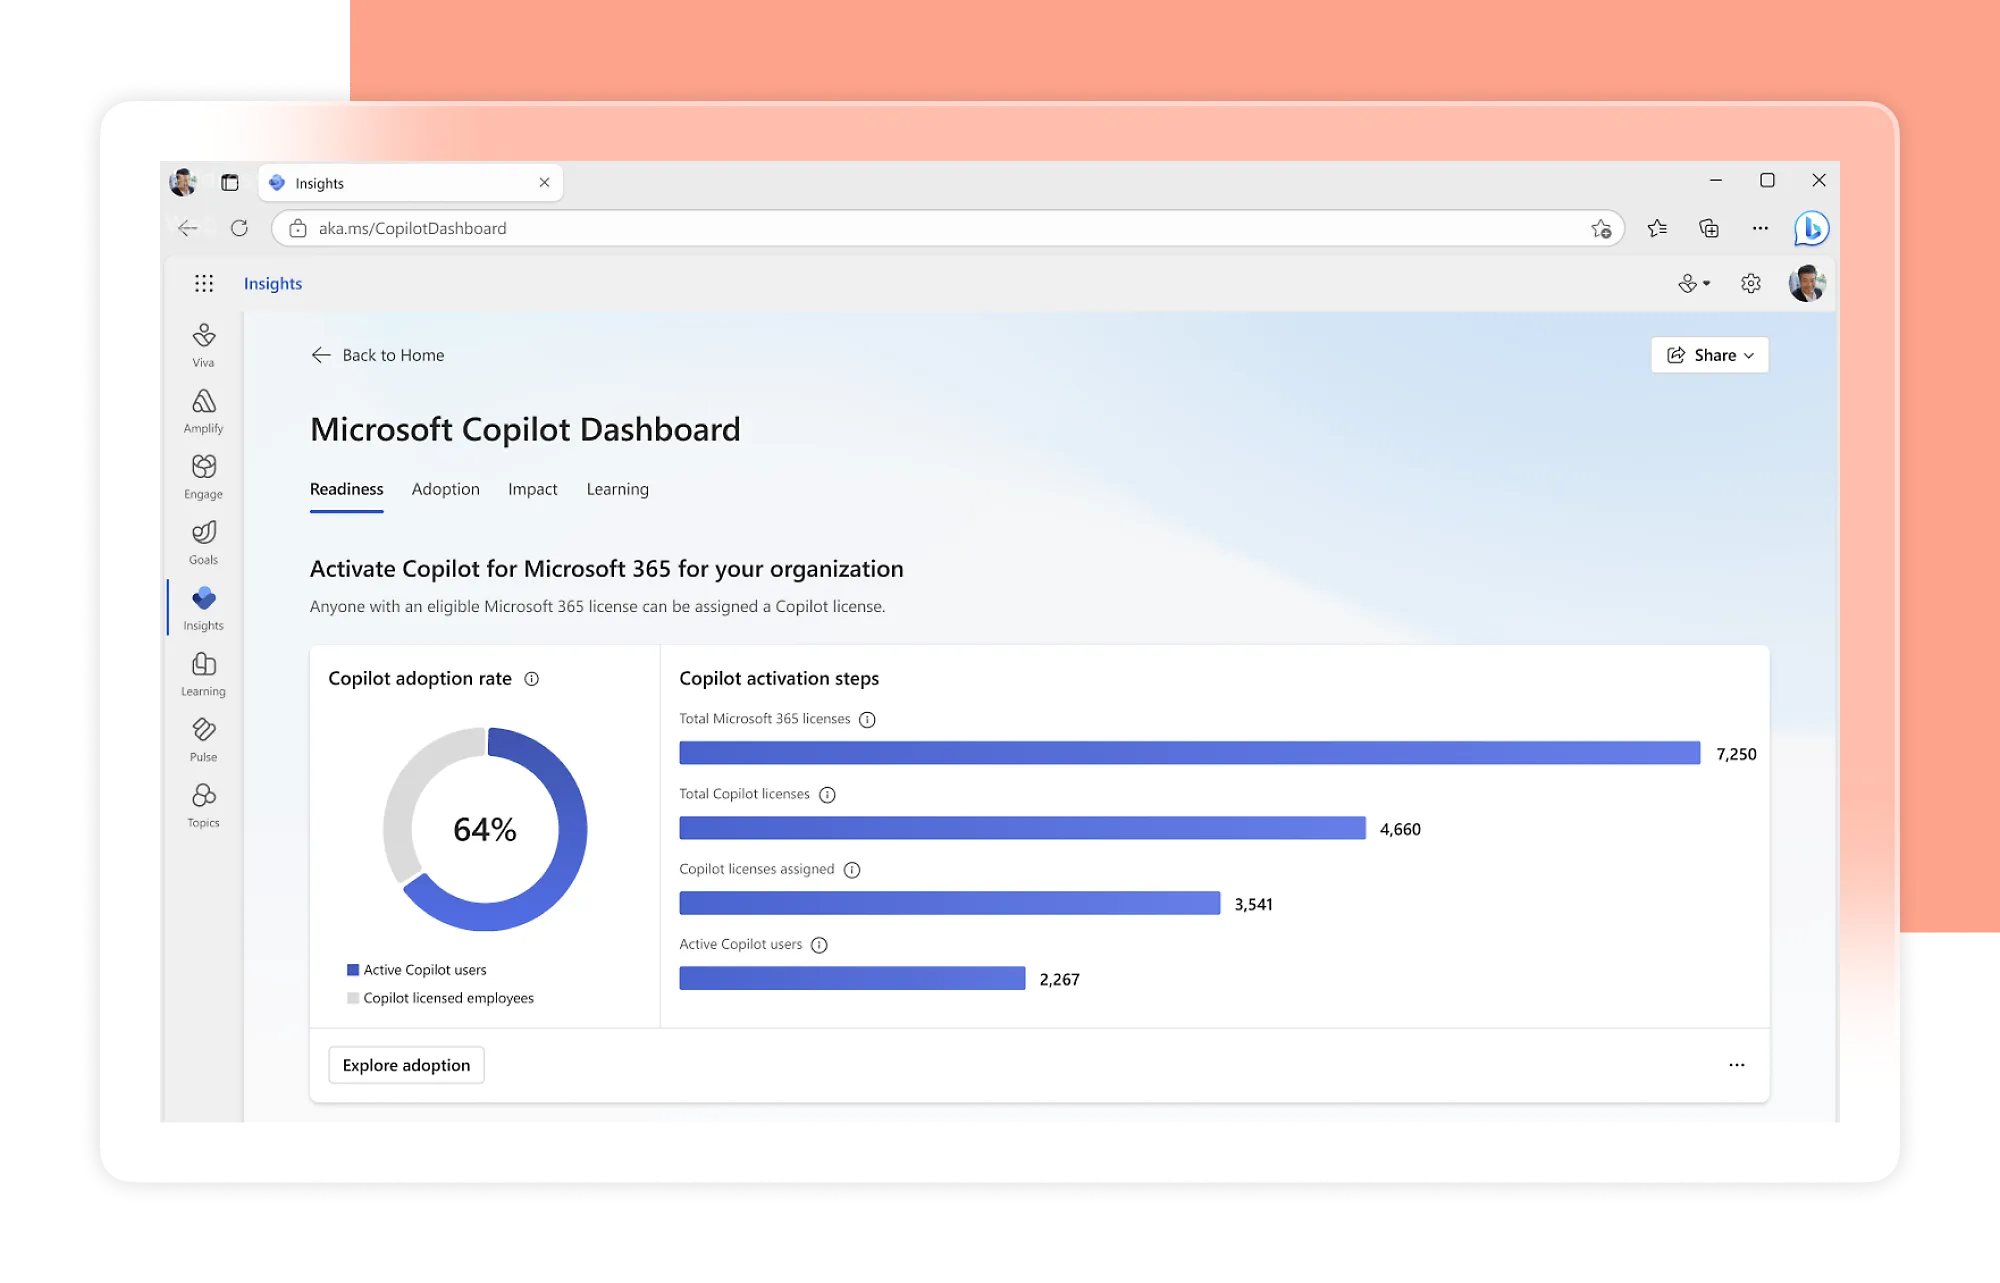The image size is (2000, 1283).
Task: Open Amplify from the sidebar
Action: tap(204, 410)
